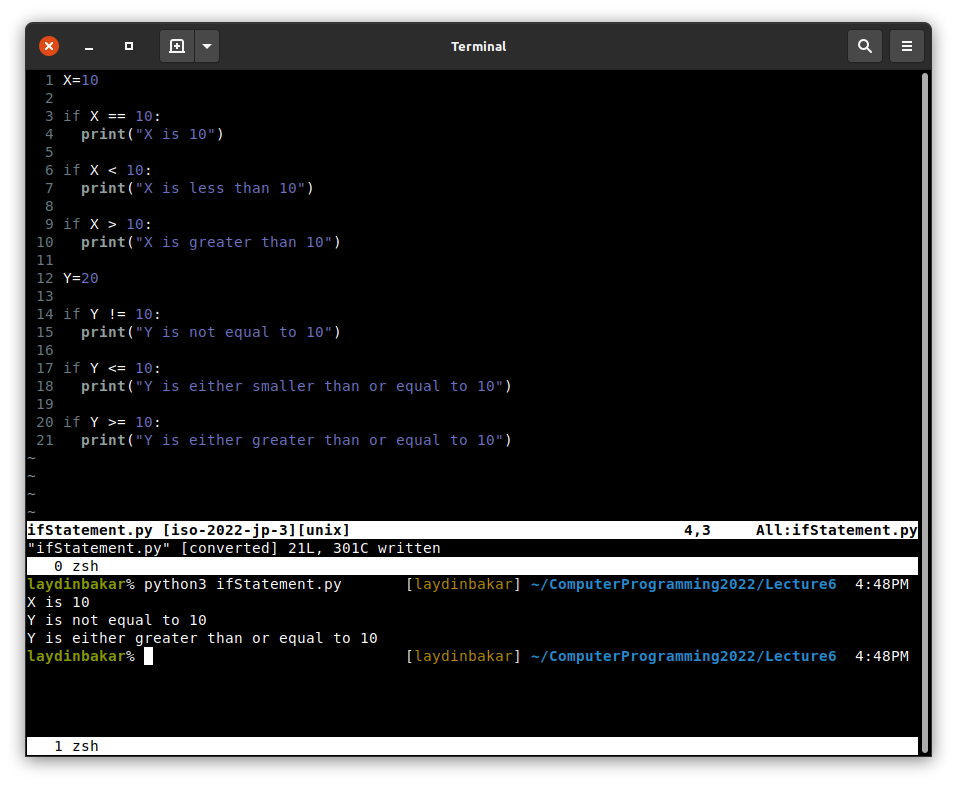Viewport: 957px width, 785px height.
Task: Click the print "X is less than 10" line
Action: 197,188
